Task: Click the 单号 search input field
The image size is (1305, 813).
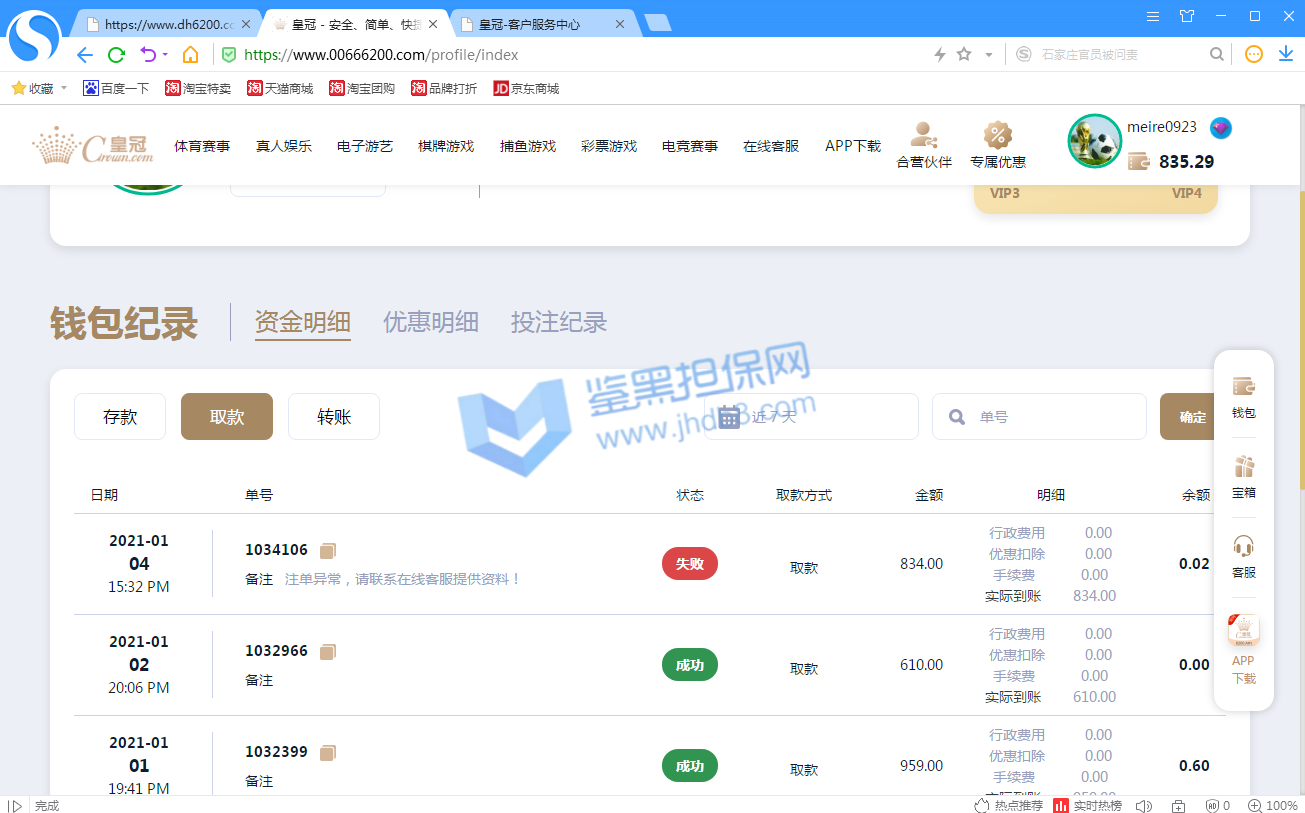Action: [x=1050, y=417]
